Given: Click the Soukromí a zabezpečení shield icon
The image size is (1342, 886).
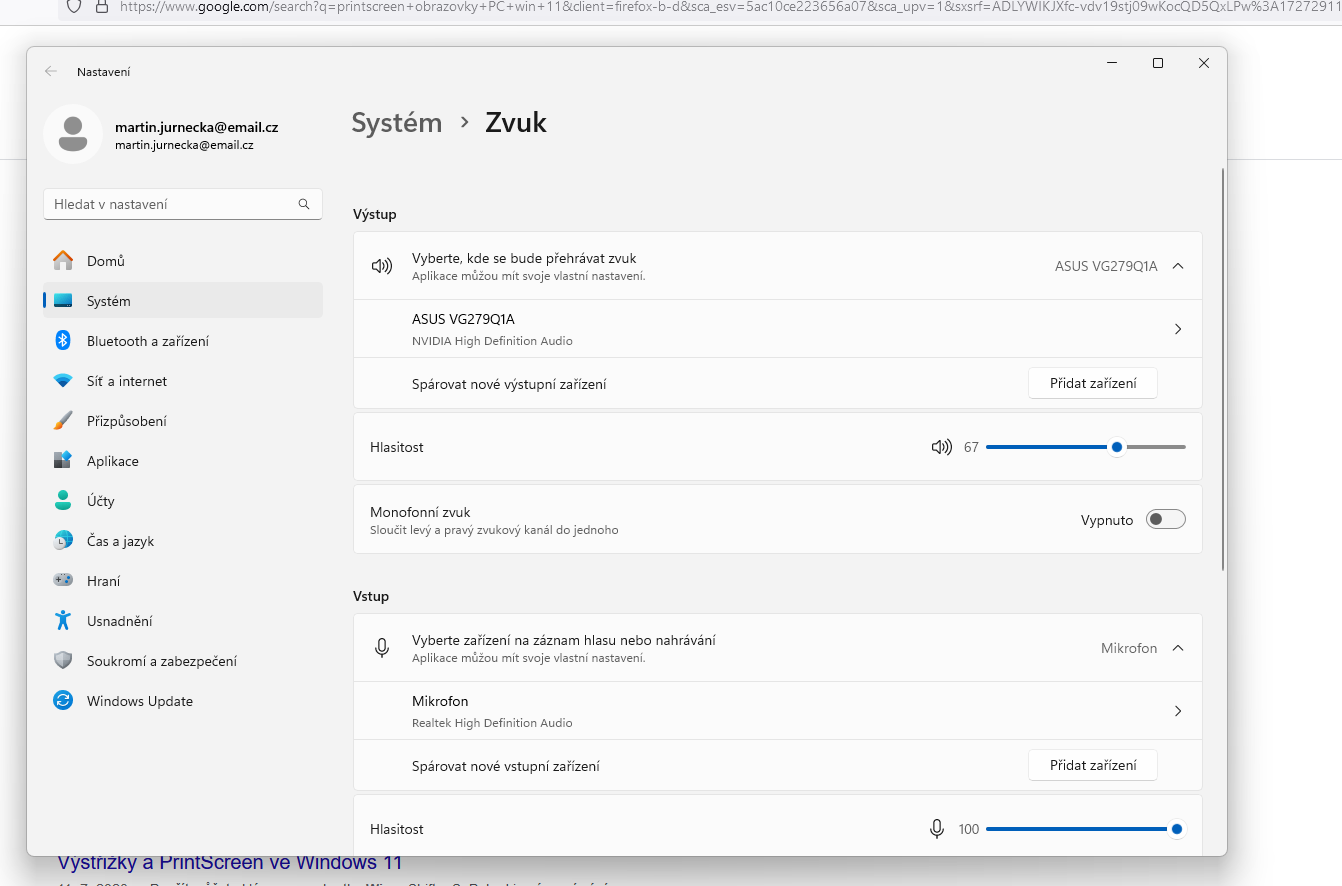Looking at the screenshot, I should tap(63, 661).
